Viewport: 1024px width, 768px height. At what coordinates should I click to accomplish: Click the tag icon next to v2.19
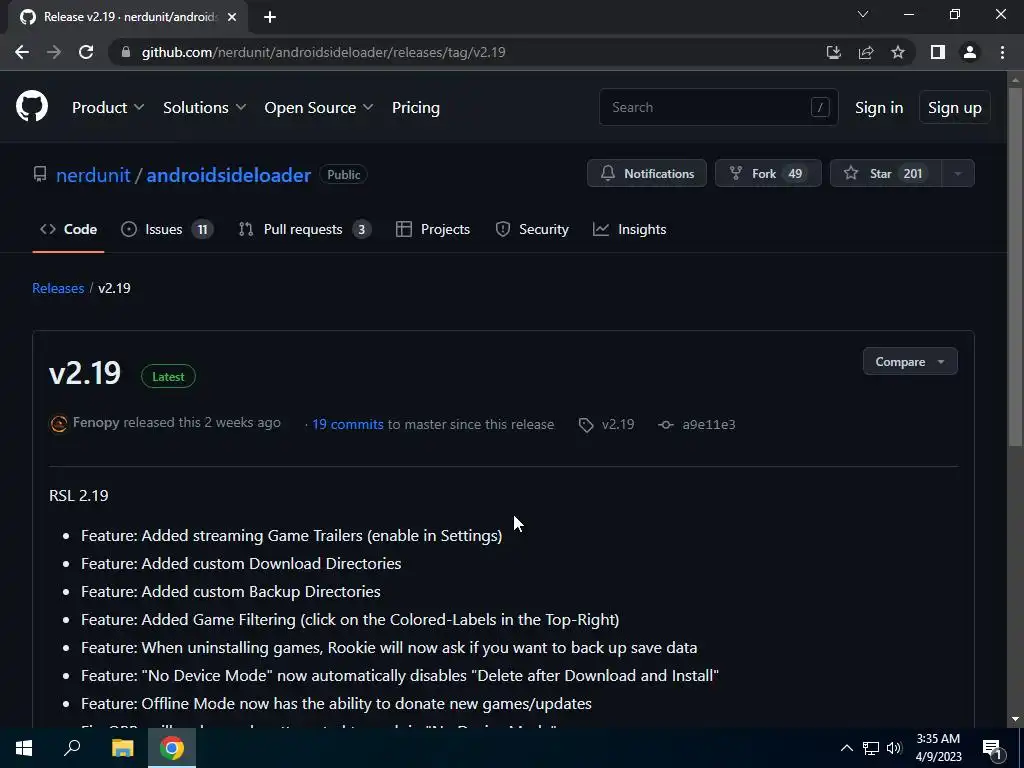[586, 425]
